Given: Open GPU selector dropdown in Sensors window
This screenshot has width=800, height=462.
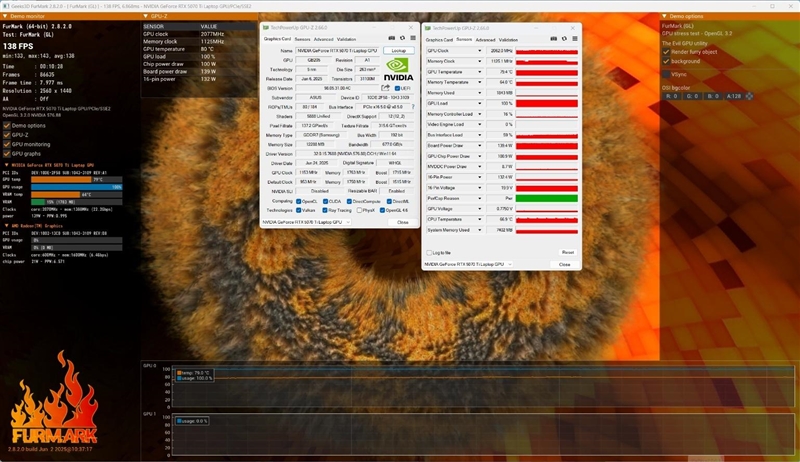Looking at the screenshot, I should (468, 264).
